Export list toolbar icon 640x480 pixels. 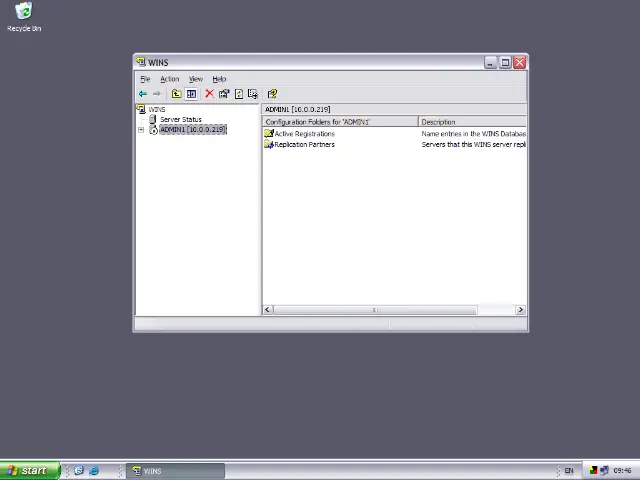253,94
